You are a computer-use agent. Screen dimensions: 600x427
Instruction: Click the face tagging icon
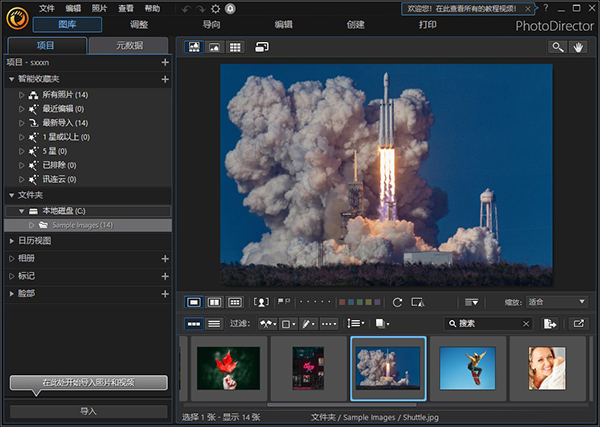click(262, 302)
